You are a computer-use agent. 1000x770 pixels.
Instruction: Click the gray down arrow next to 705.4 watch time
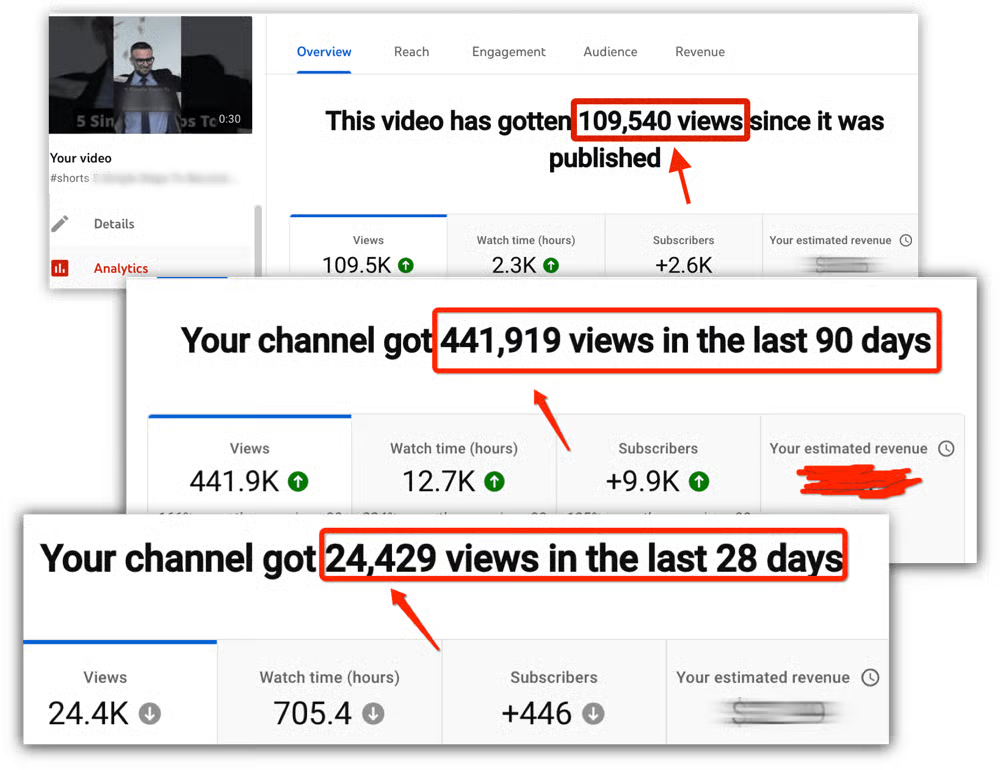373,714
